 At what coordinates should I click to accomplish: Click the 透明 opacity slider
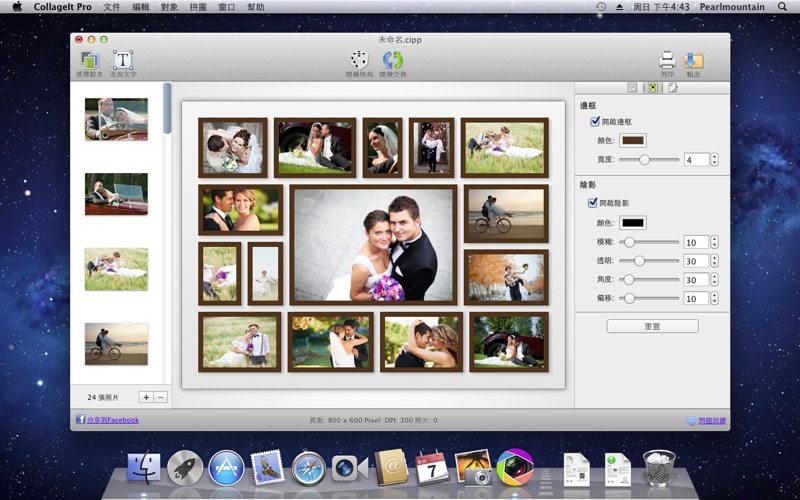649,261
